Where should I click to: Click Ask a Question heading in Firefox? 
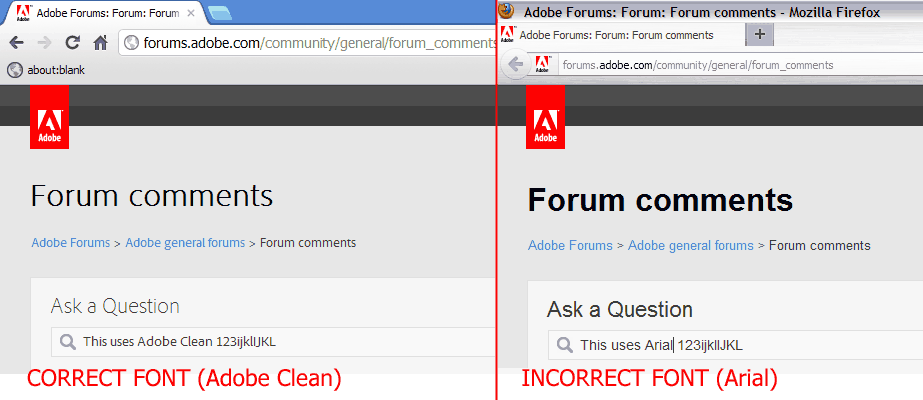(620, 309)
